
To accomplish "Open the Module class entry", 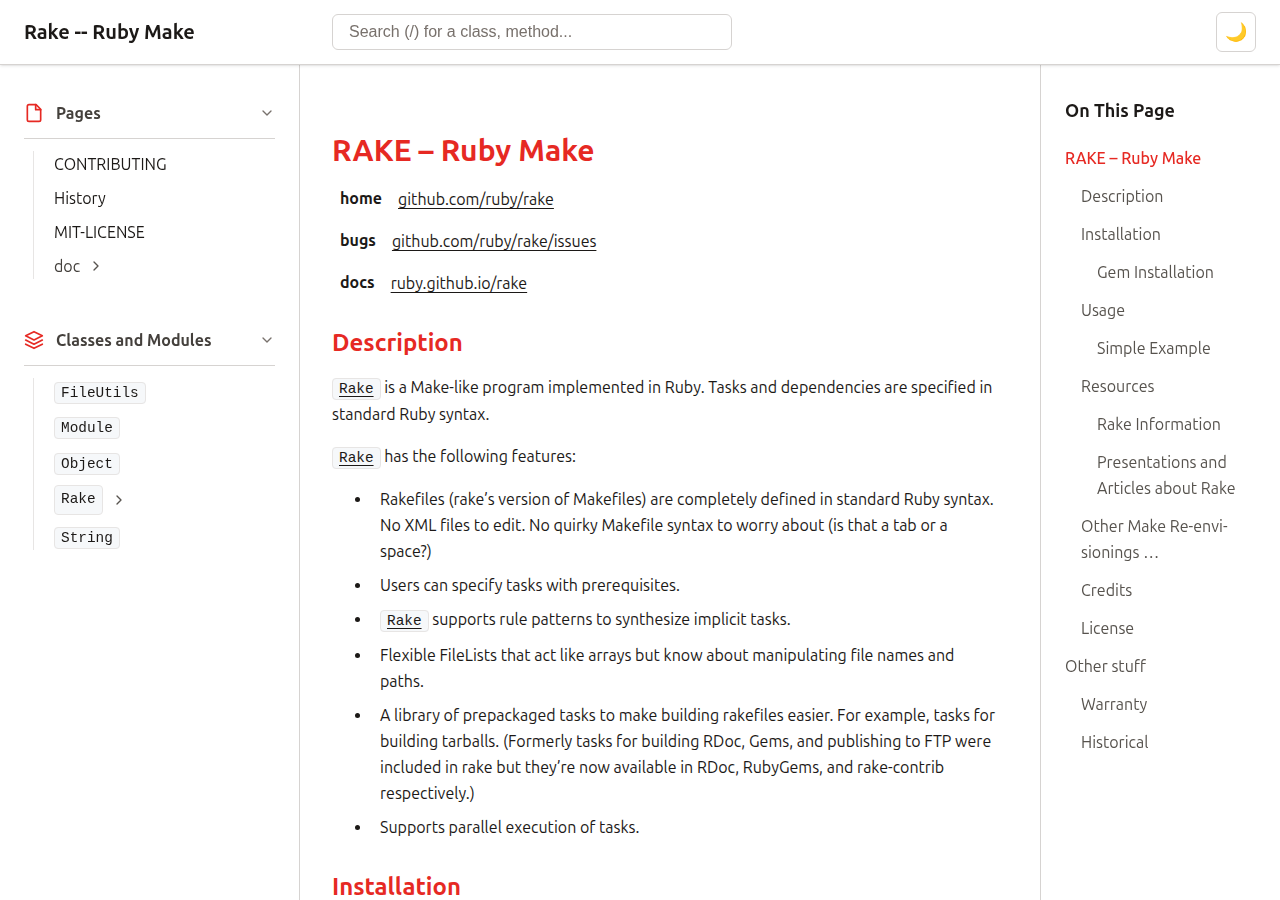I will (87, 428).
